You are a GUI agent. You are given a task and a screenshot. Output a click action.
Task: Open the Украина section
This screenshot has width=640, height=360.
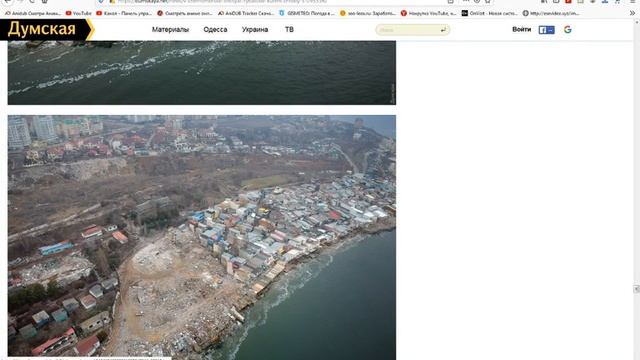pos(255,29)
